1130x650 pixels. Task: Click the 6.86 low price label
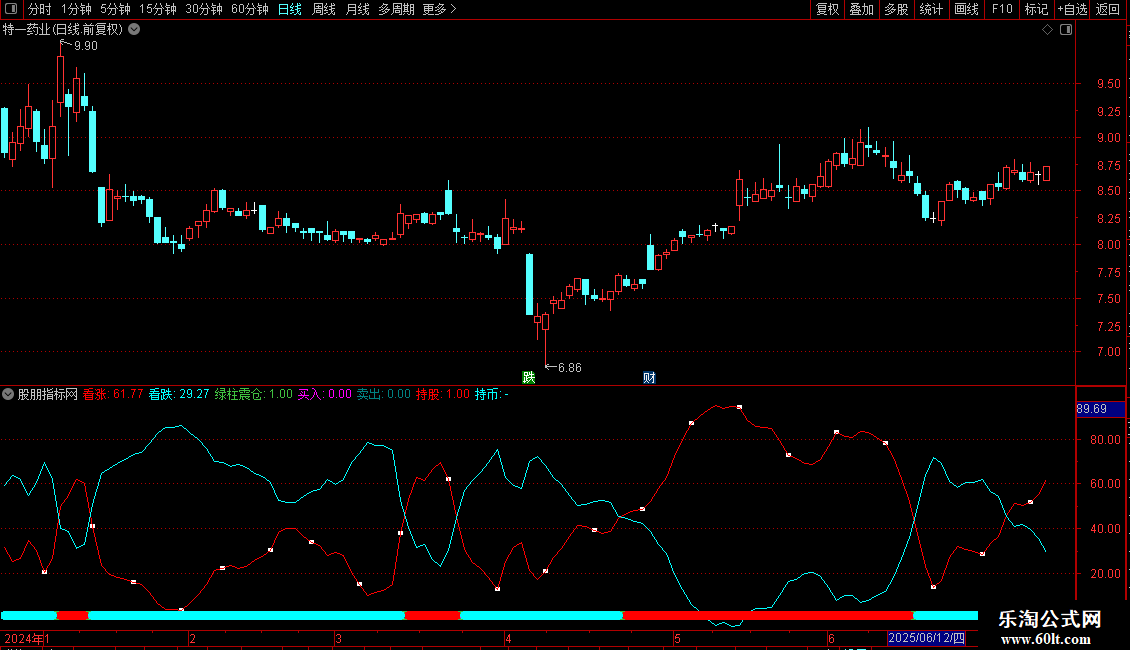[x=569, y=368]
